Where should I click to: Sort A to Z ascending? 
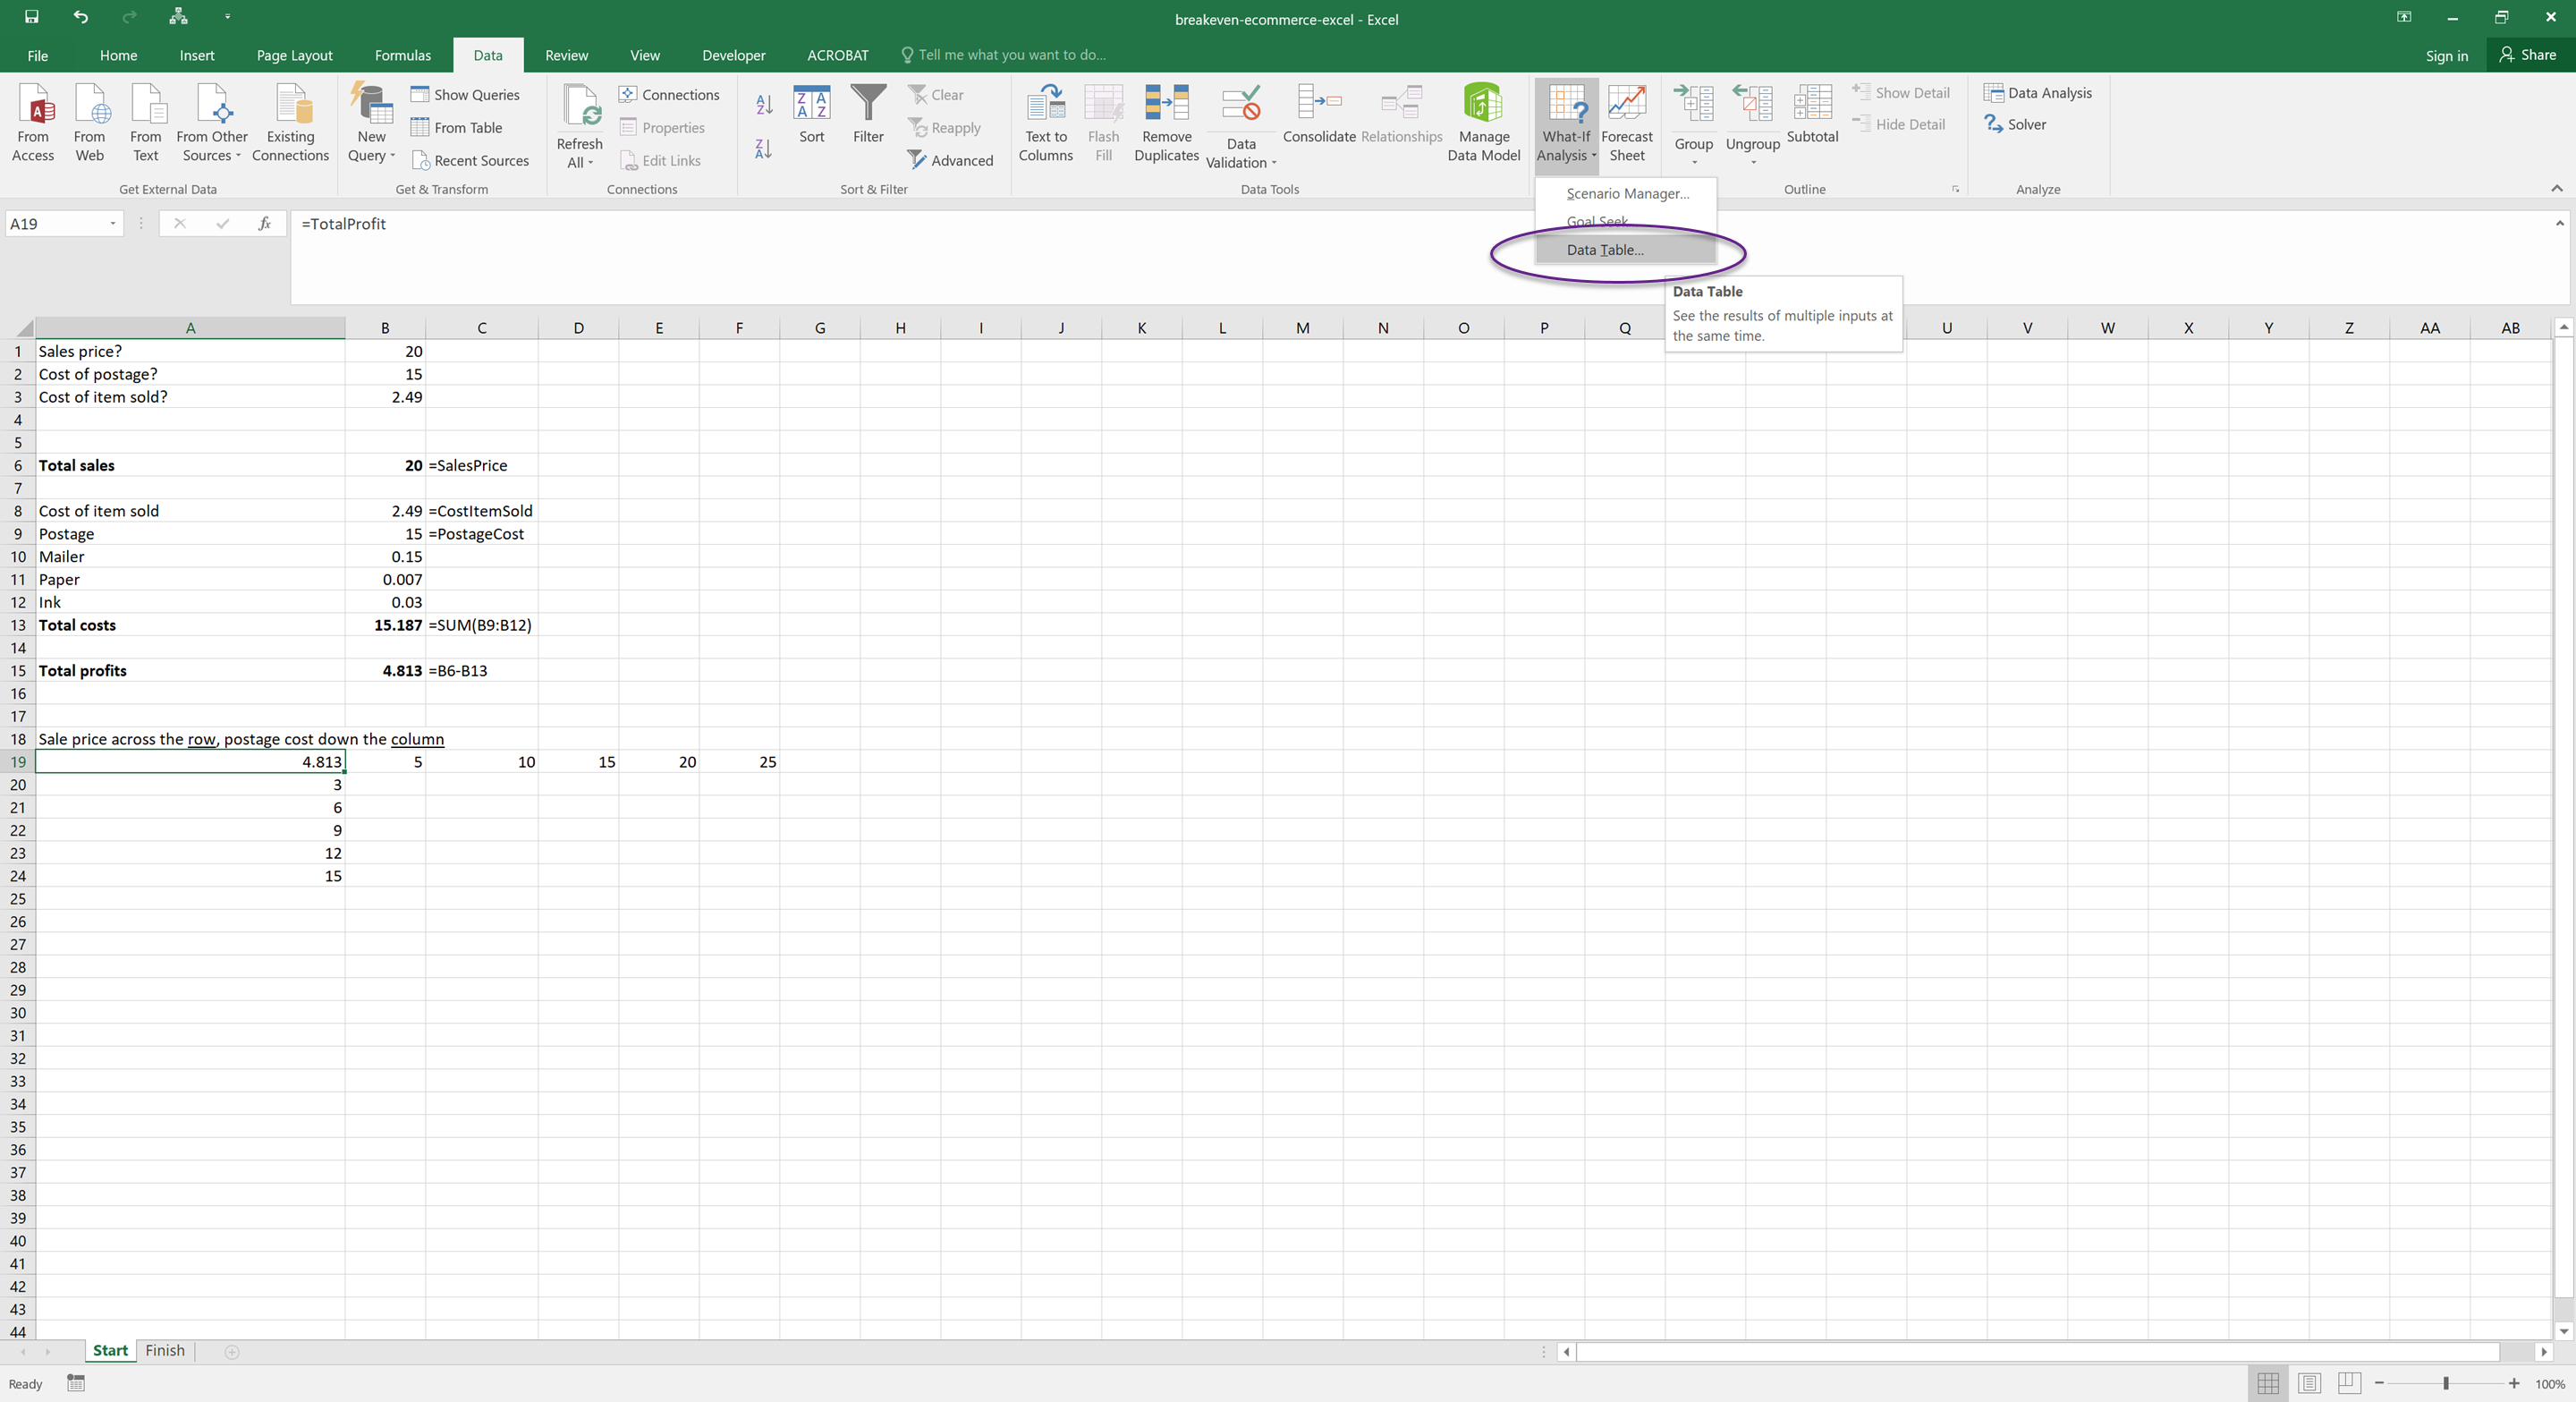pos(764,104)
